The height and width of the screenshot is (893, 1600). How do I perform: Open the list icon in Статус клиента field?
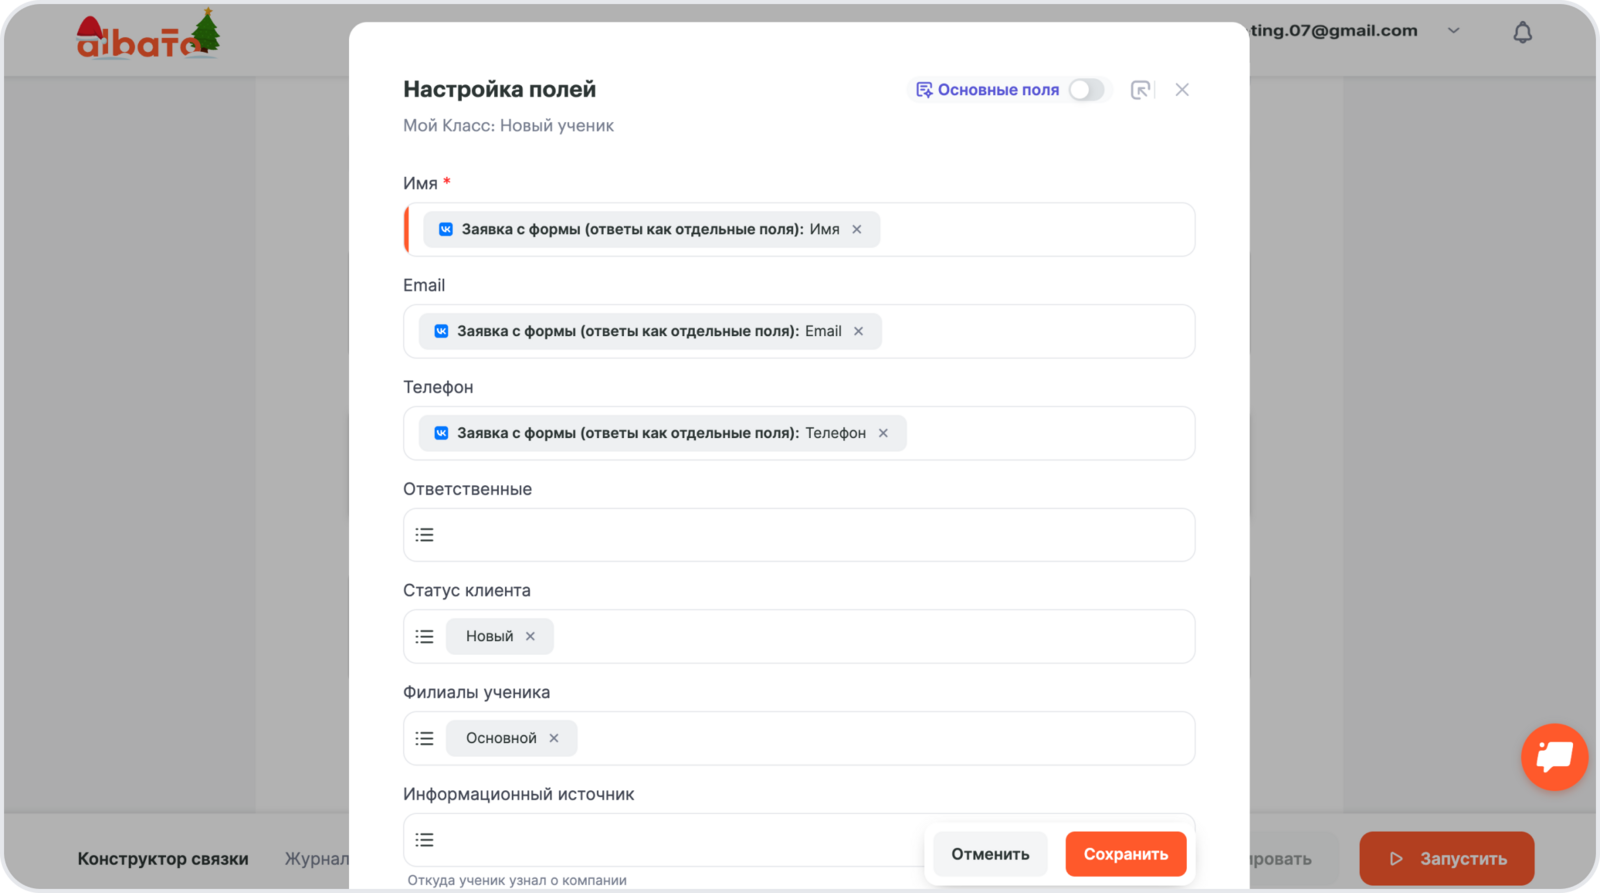(425, 637)
